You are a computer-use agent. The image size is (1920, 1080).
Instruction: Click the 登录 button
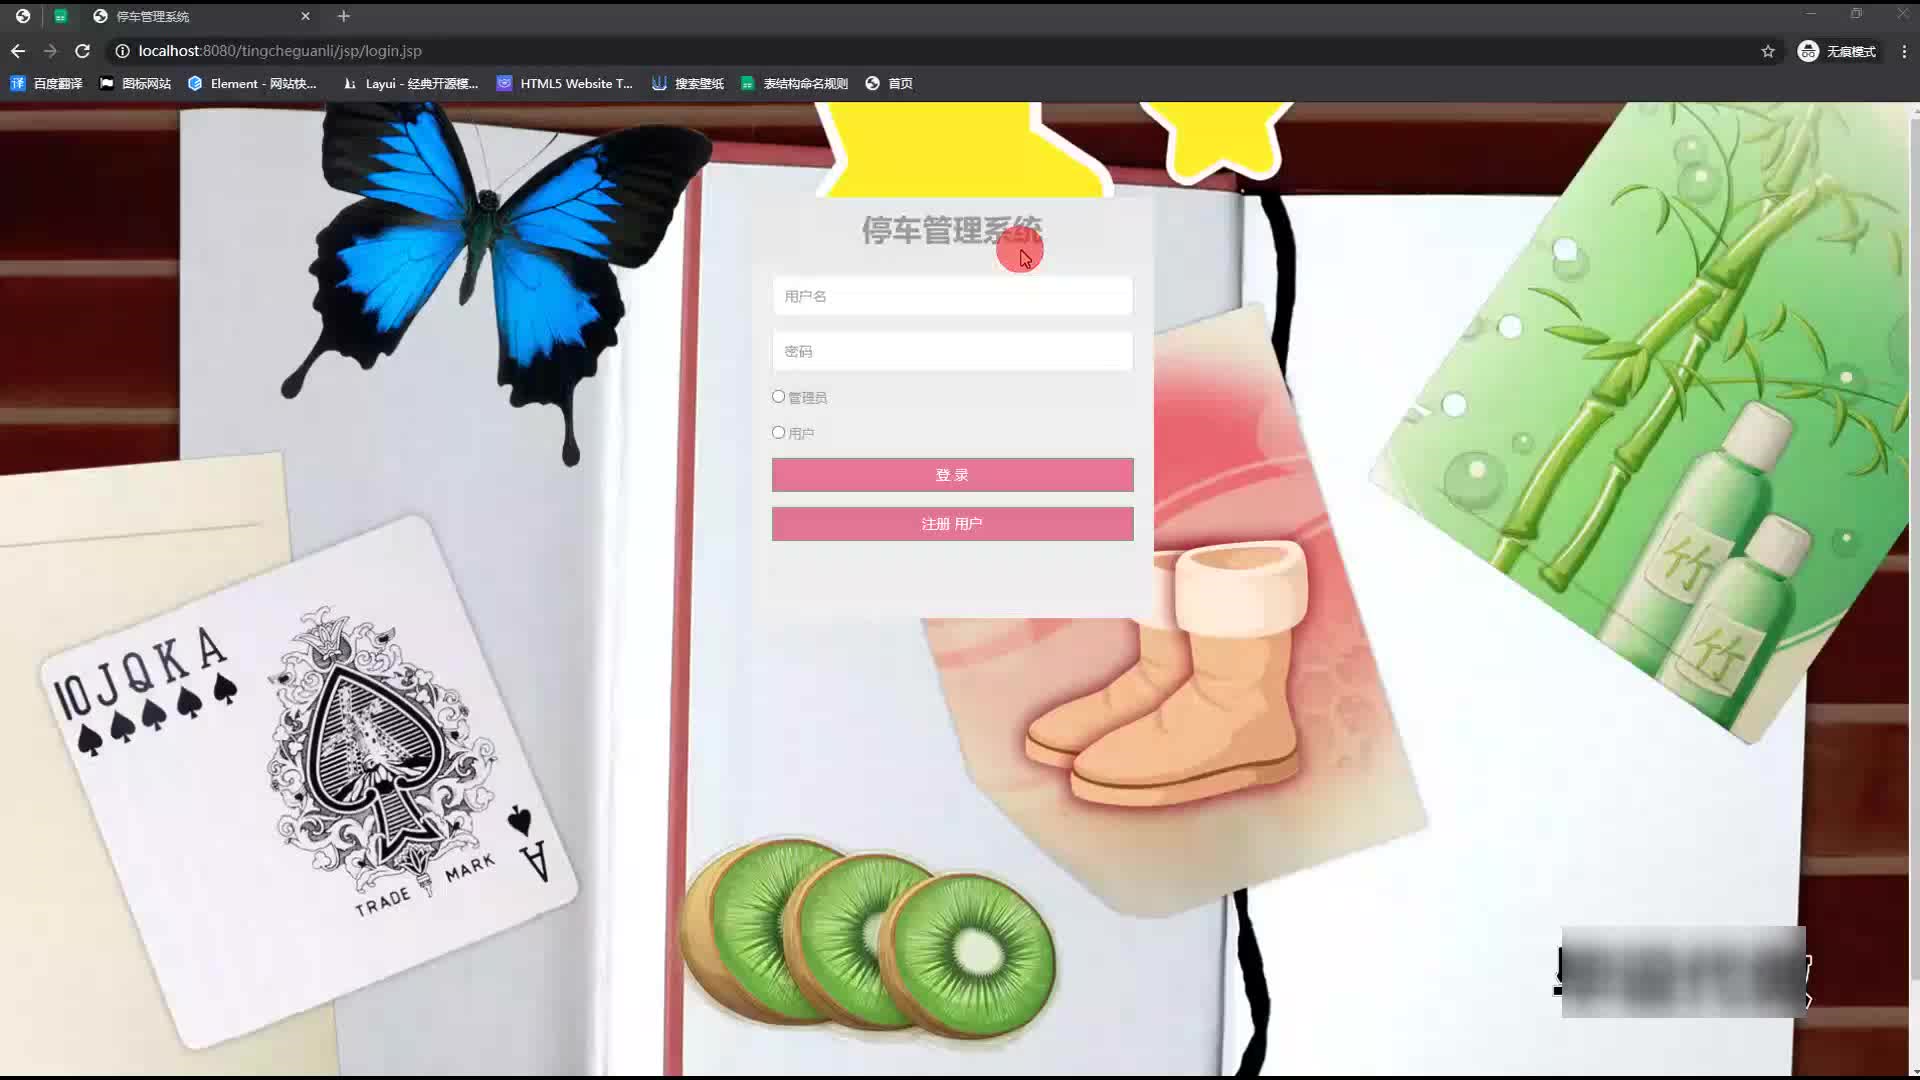952,475
